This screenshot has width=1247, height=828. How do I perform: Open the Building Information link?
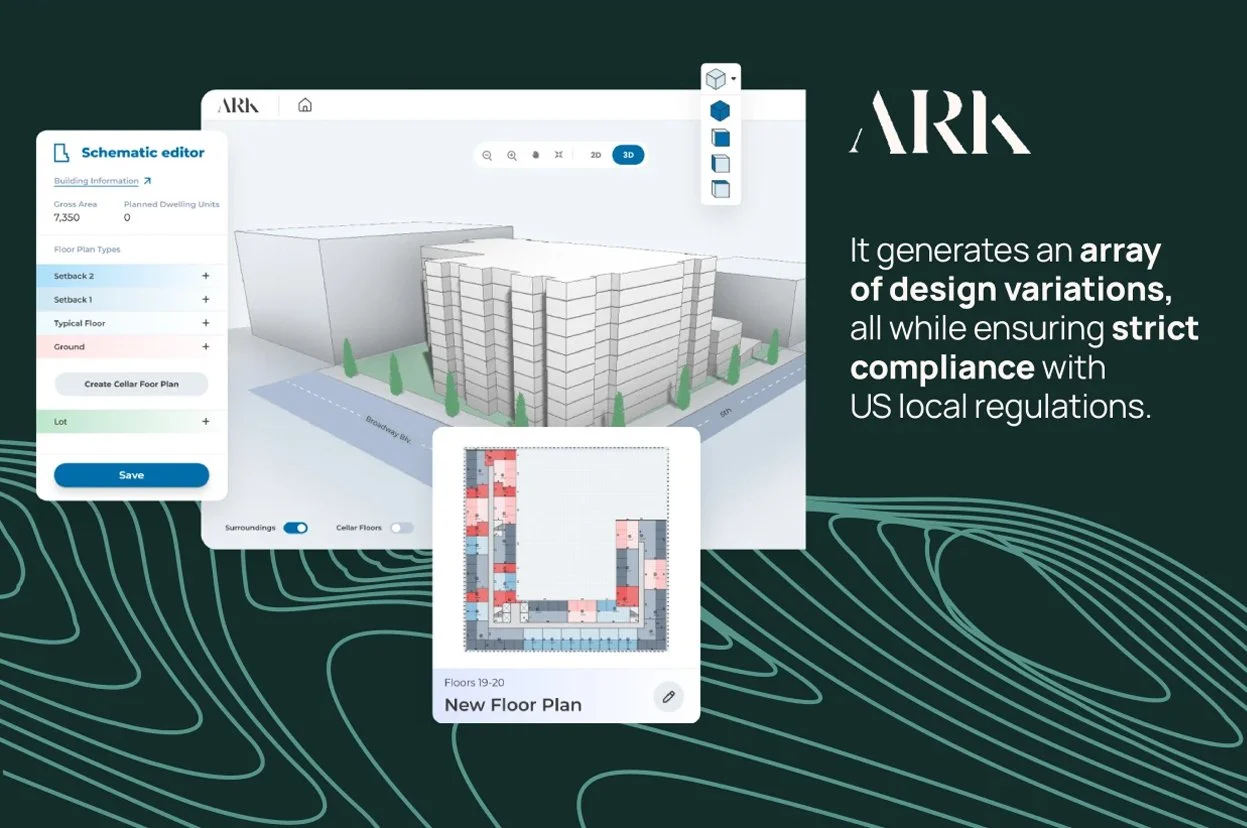96,181
